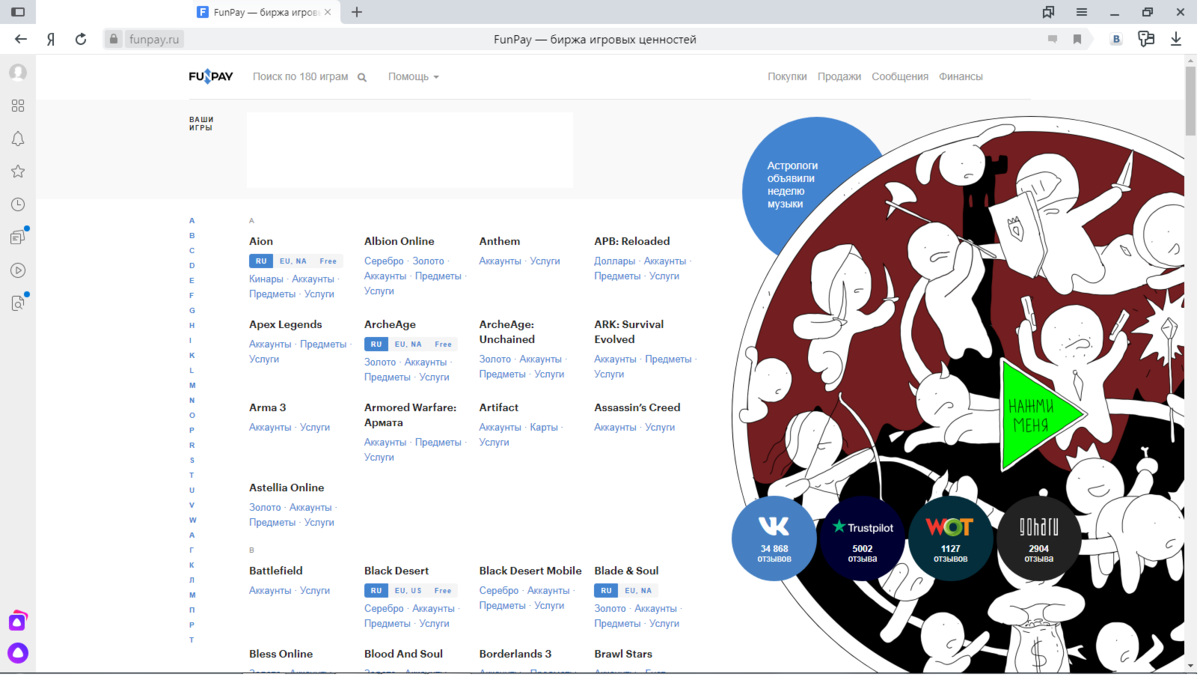This screenshot has height=680, width=1200.
Task: Open the favorites star in sidebar
Action: coord(18,171)
